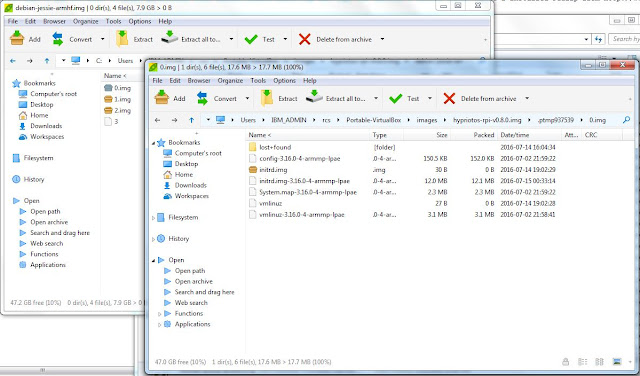
Task: Click Convert icon in front 0.img window
Action: point(202,98)
